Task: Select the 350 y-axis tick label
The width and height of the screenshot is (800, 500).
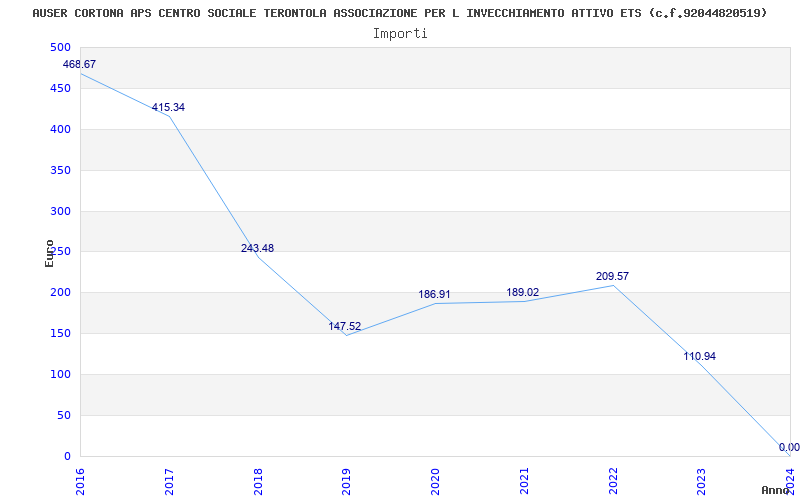Action: pyautogui.click(x=60, y=170)
